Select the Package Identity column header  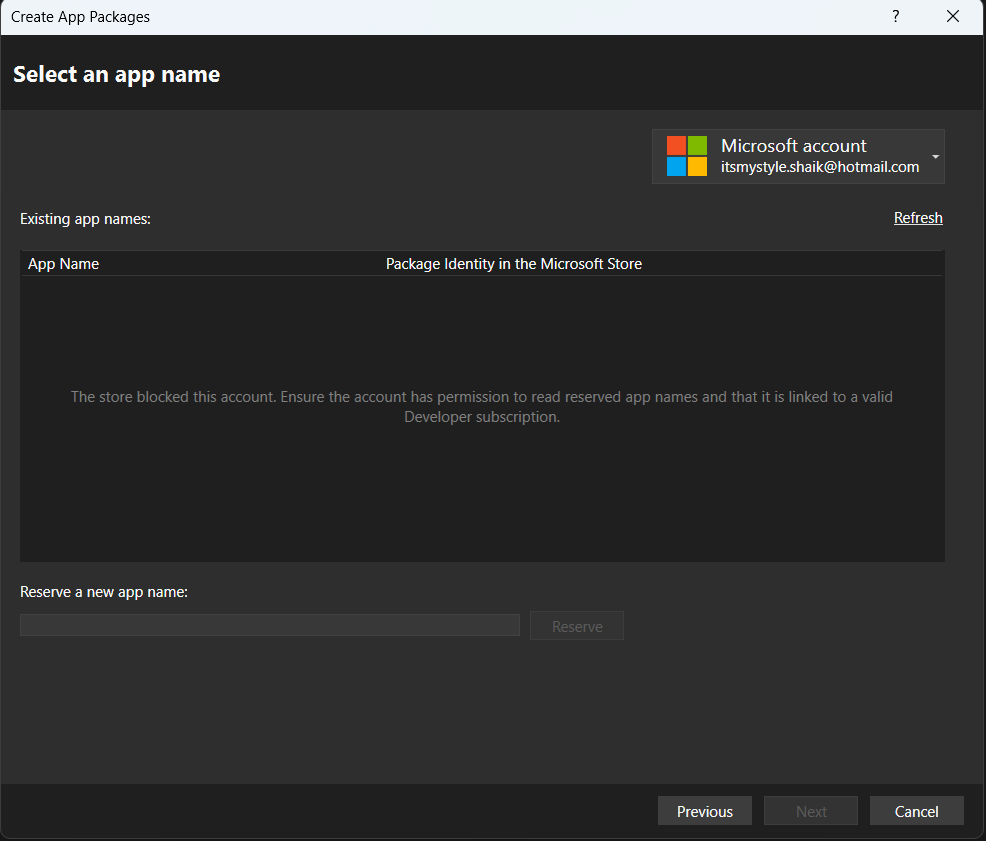click(513, 263)
